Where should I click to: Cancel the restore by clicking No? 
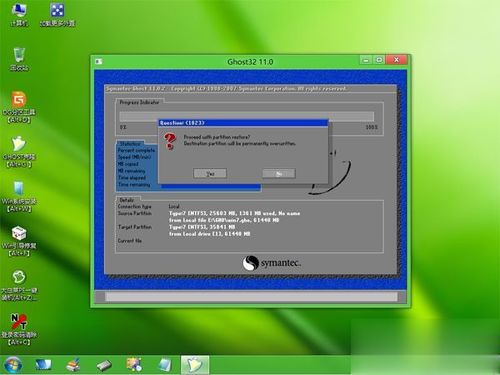point(279,173)
